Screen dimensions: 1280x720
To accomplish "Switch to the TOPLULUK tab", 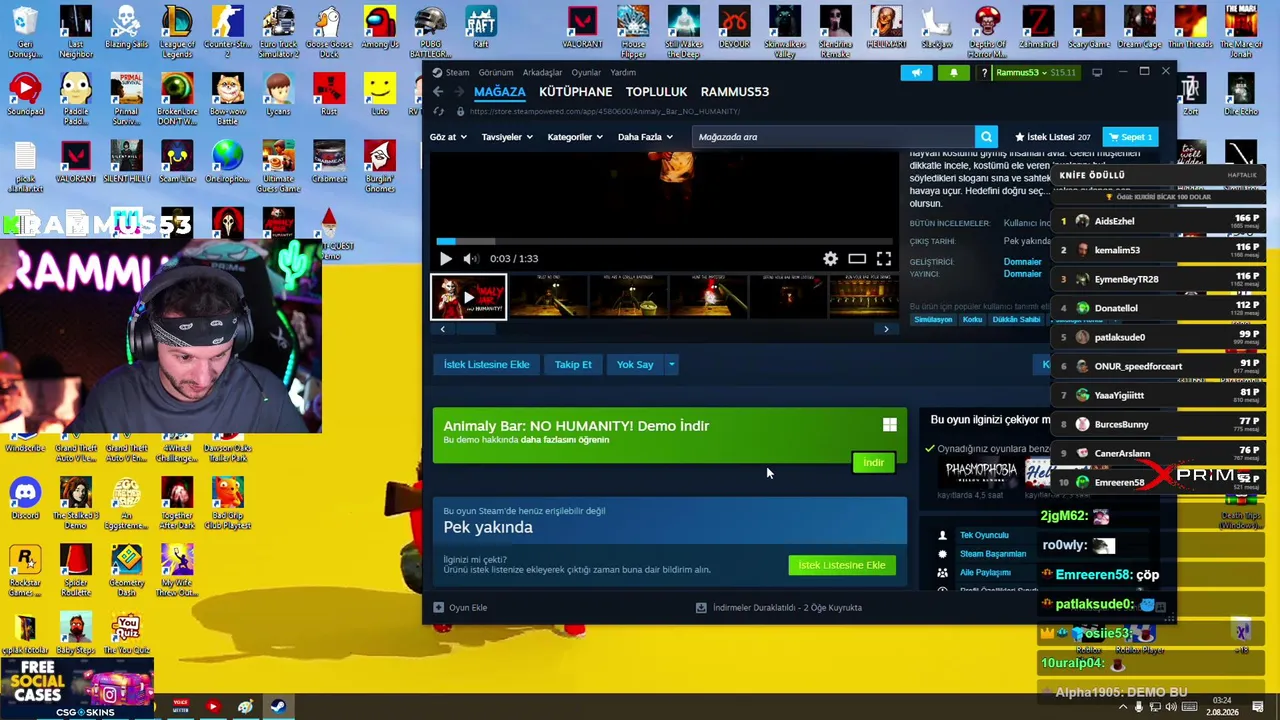I will [657, 92].
